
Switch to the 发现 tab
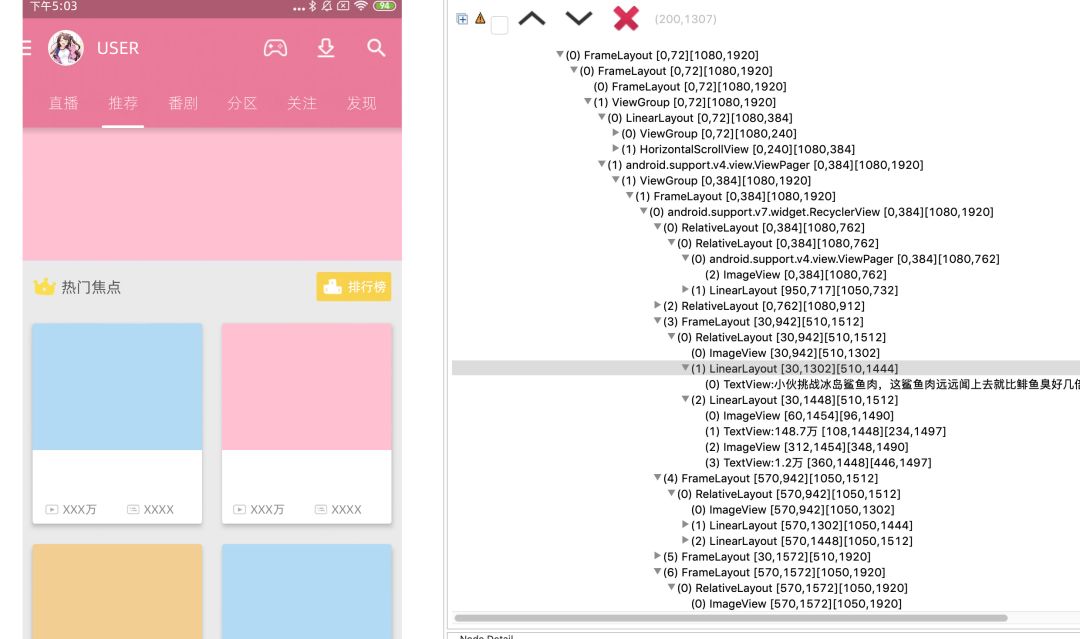coord(362,103)
